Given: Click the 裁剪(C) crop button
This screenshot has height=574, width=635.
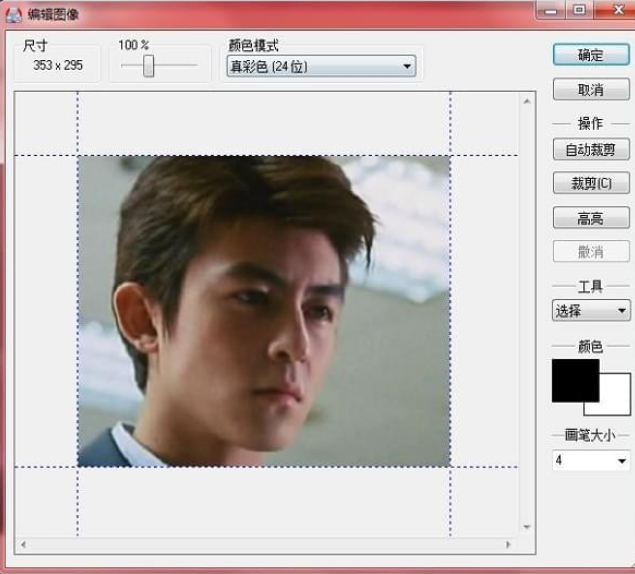Looking at the screenshot, I should tap(591, 183).
